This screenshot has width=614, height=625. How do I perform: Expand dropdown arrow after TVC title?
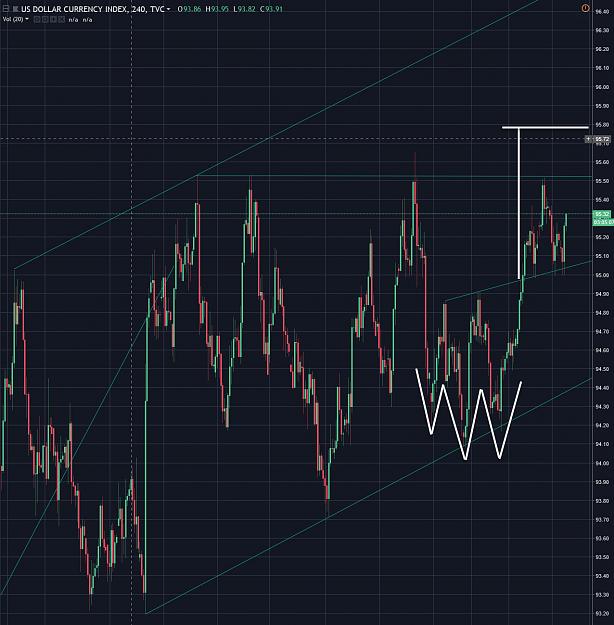point(168,9)
